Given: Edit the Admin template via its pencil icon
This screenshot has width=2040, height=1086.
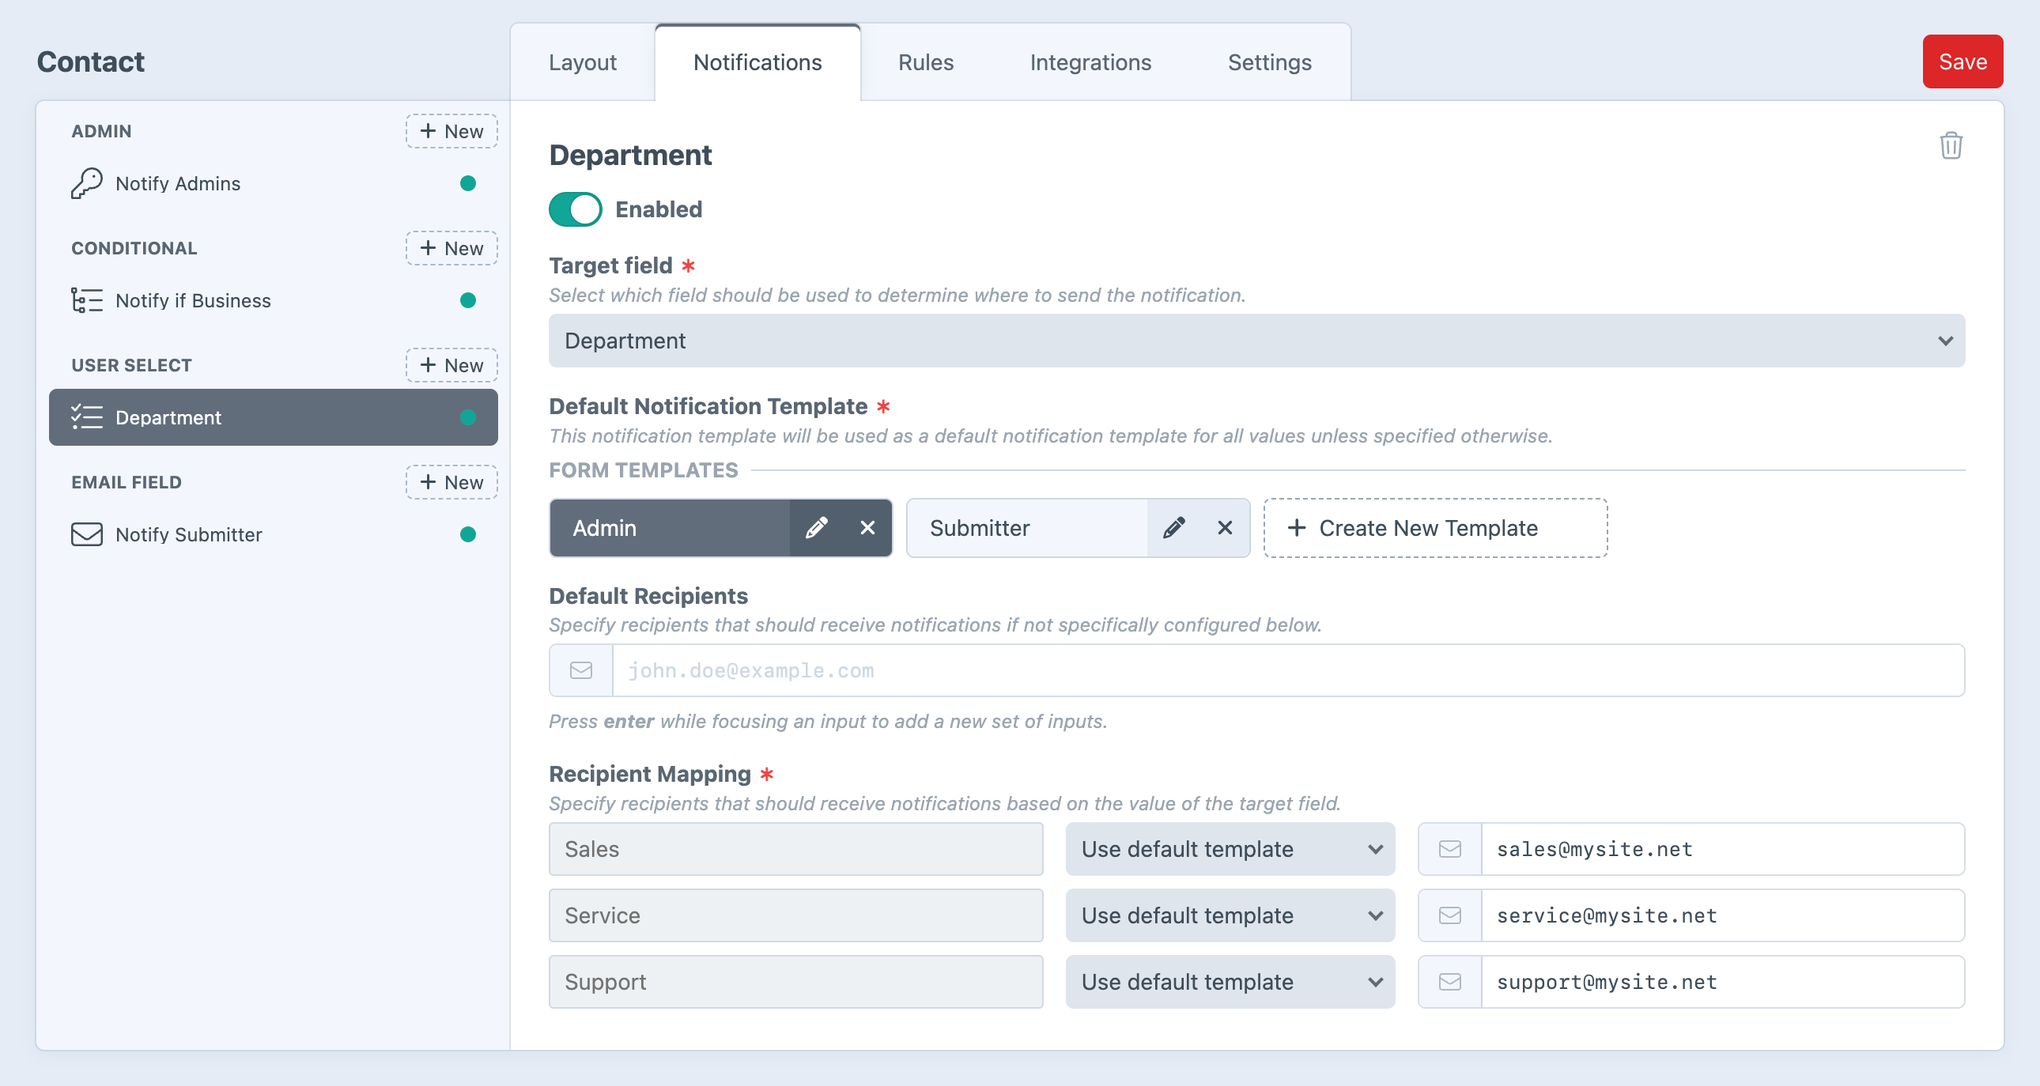Looking at the screenshot, I should [818, 528].
